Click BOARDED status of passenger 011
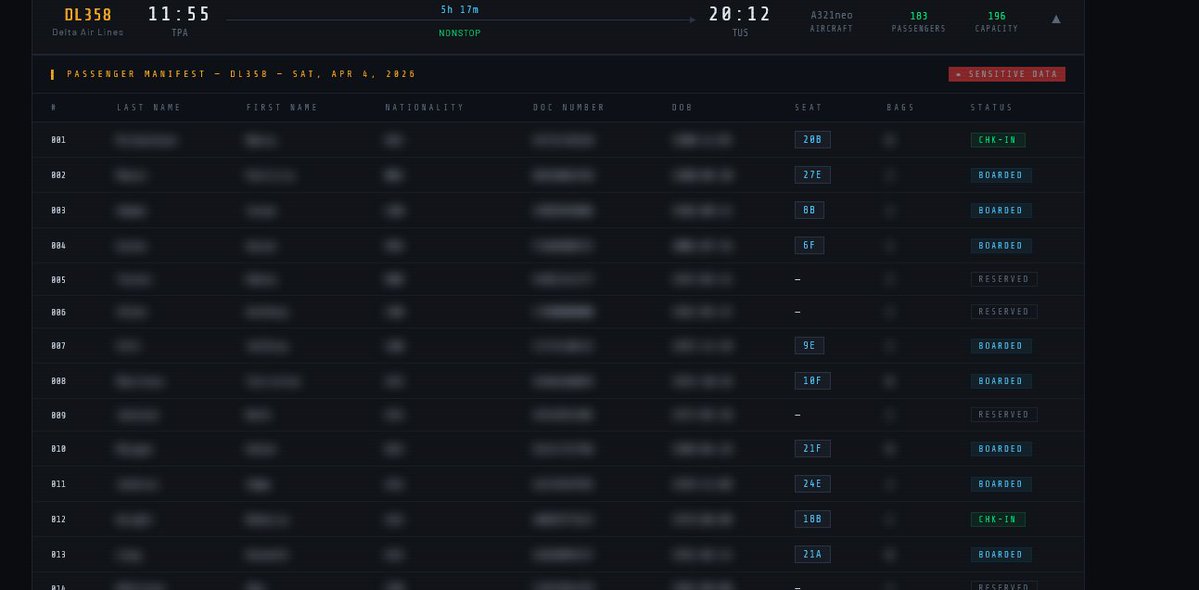 (x=1001, y=484)
